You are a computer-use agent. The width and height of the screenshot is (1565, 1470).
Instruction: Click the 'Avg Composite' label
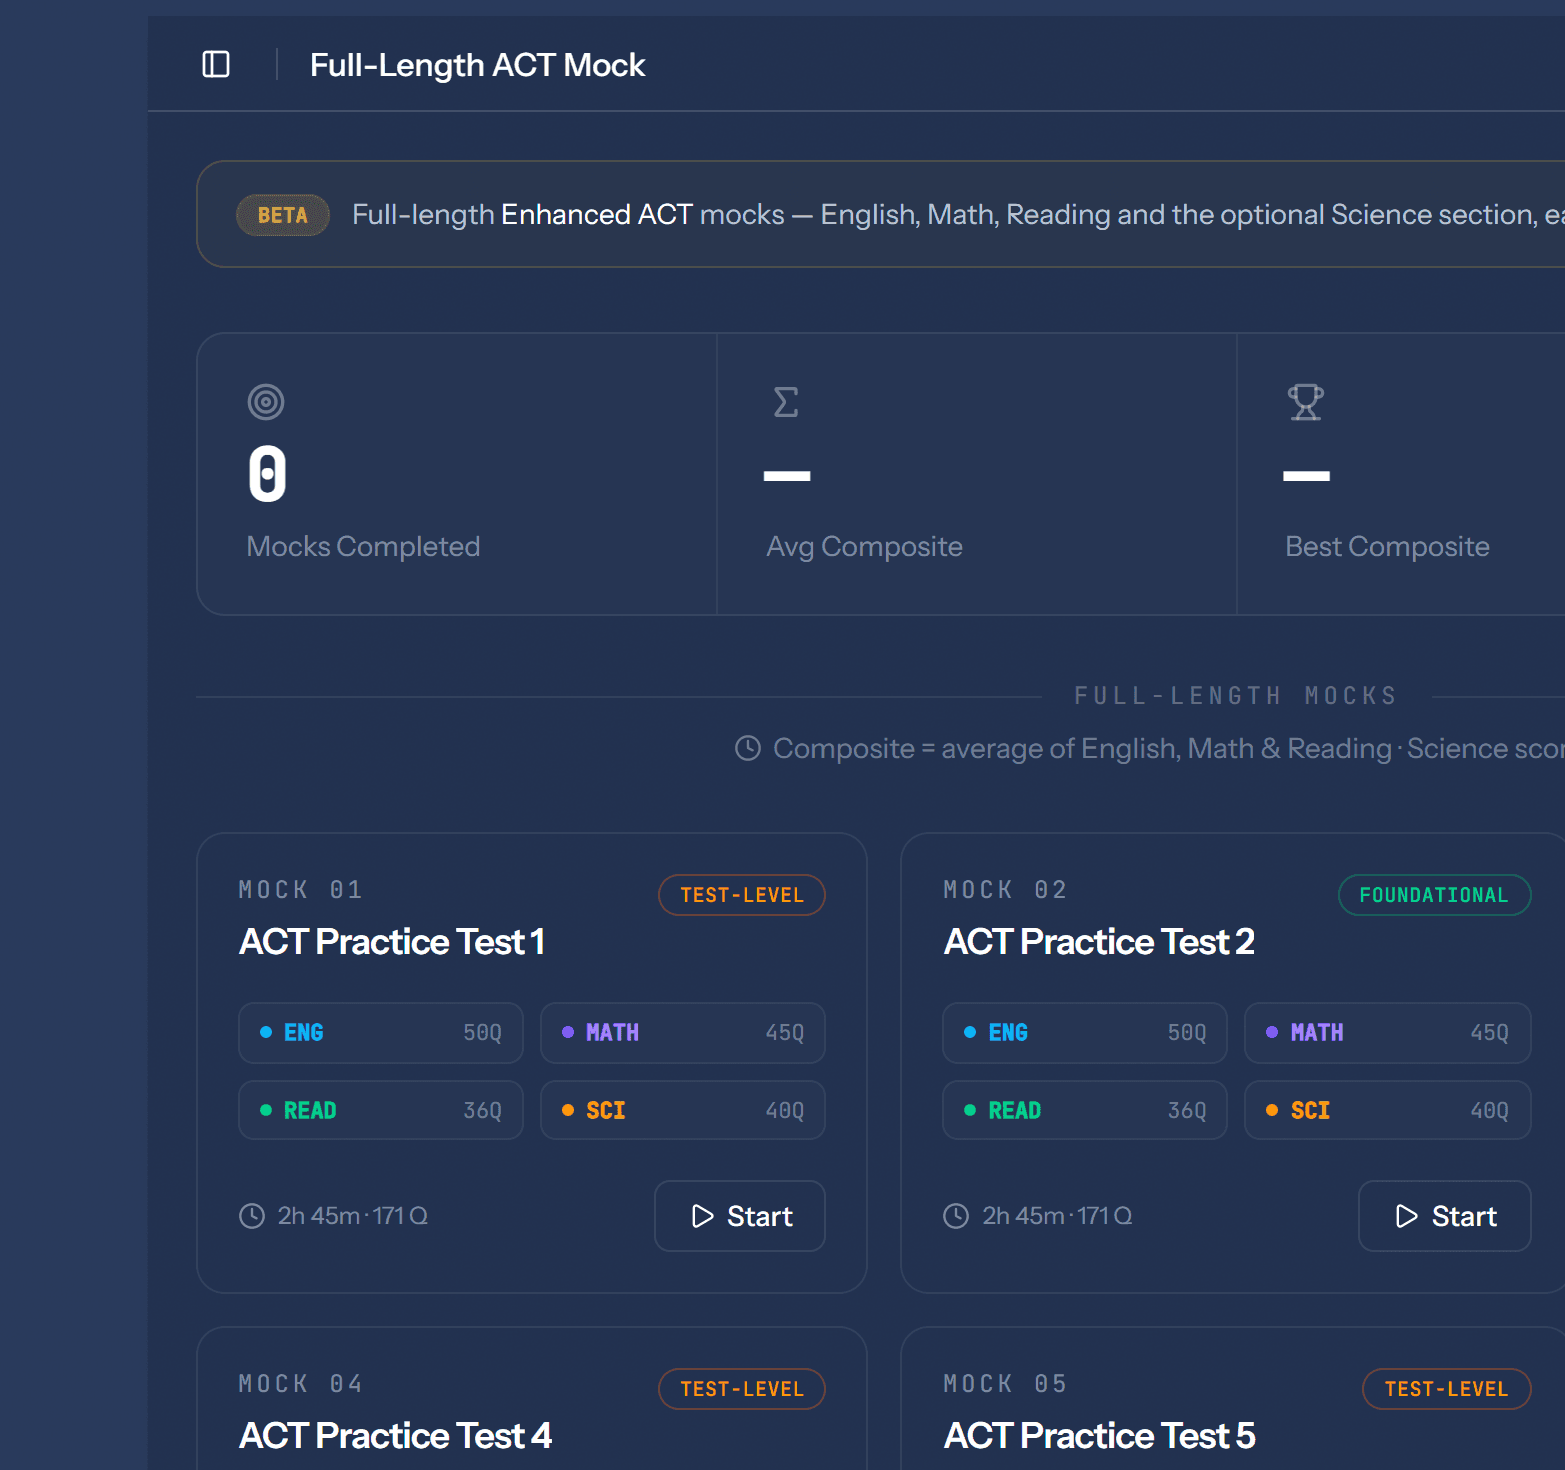coord(864,546)
